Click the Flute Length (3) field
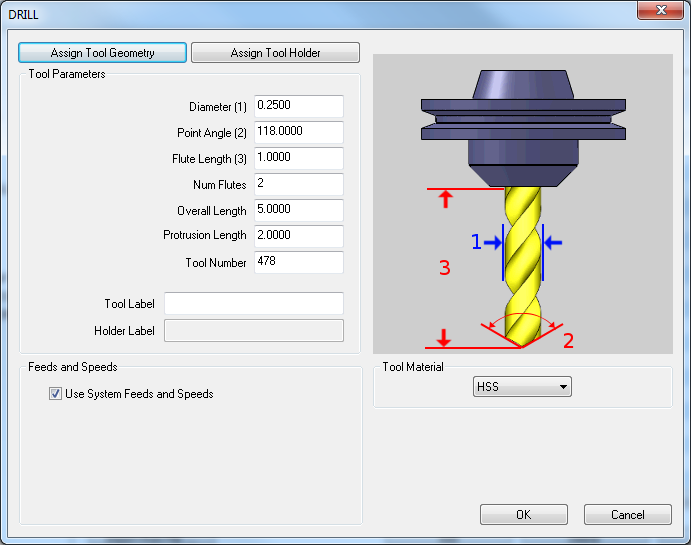This screenshot has width=691, height=545. click(299, 158)
